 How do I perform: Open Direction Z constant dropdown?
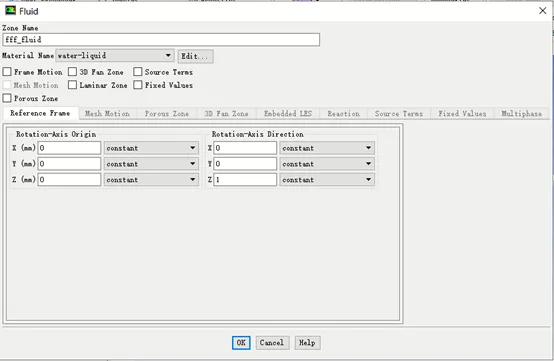pyautogui.click(x=327, y=180)
